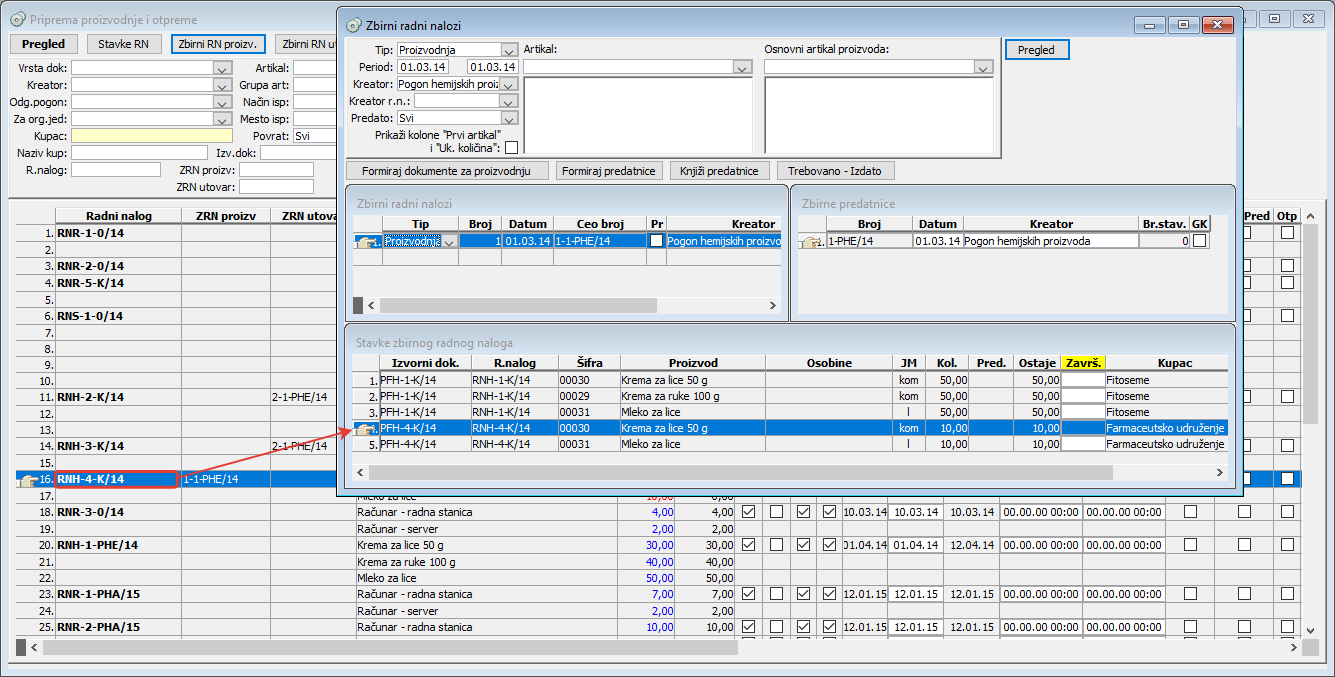1335x677 pixels.
Task: Open the Tip dropdown showing Proizvodnja
Action: pyautogui.click(x=509, y=50)
